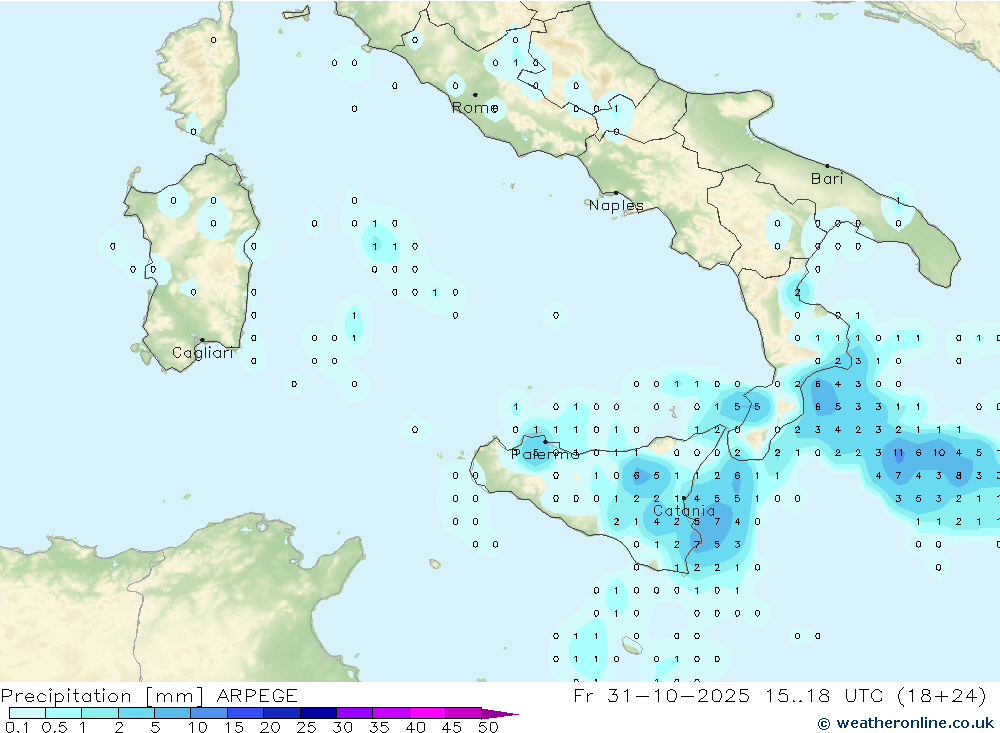
Task: Click the legend label '50'
Action: pos(488,727)
